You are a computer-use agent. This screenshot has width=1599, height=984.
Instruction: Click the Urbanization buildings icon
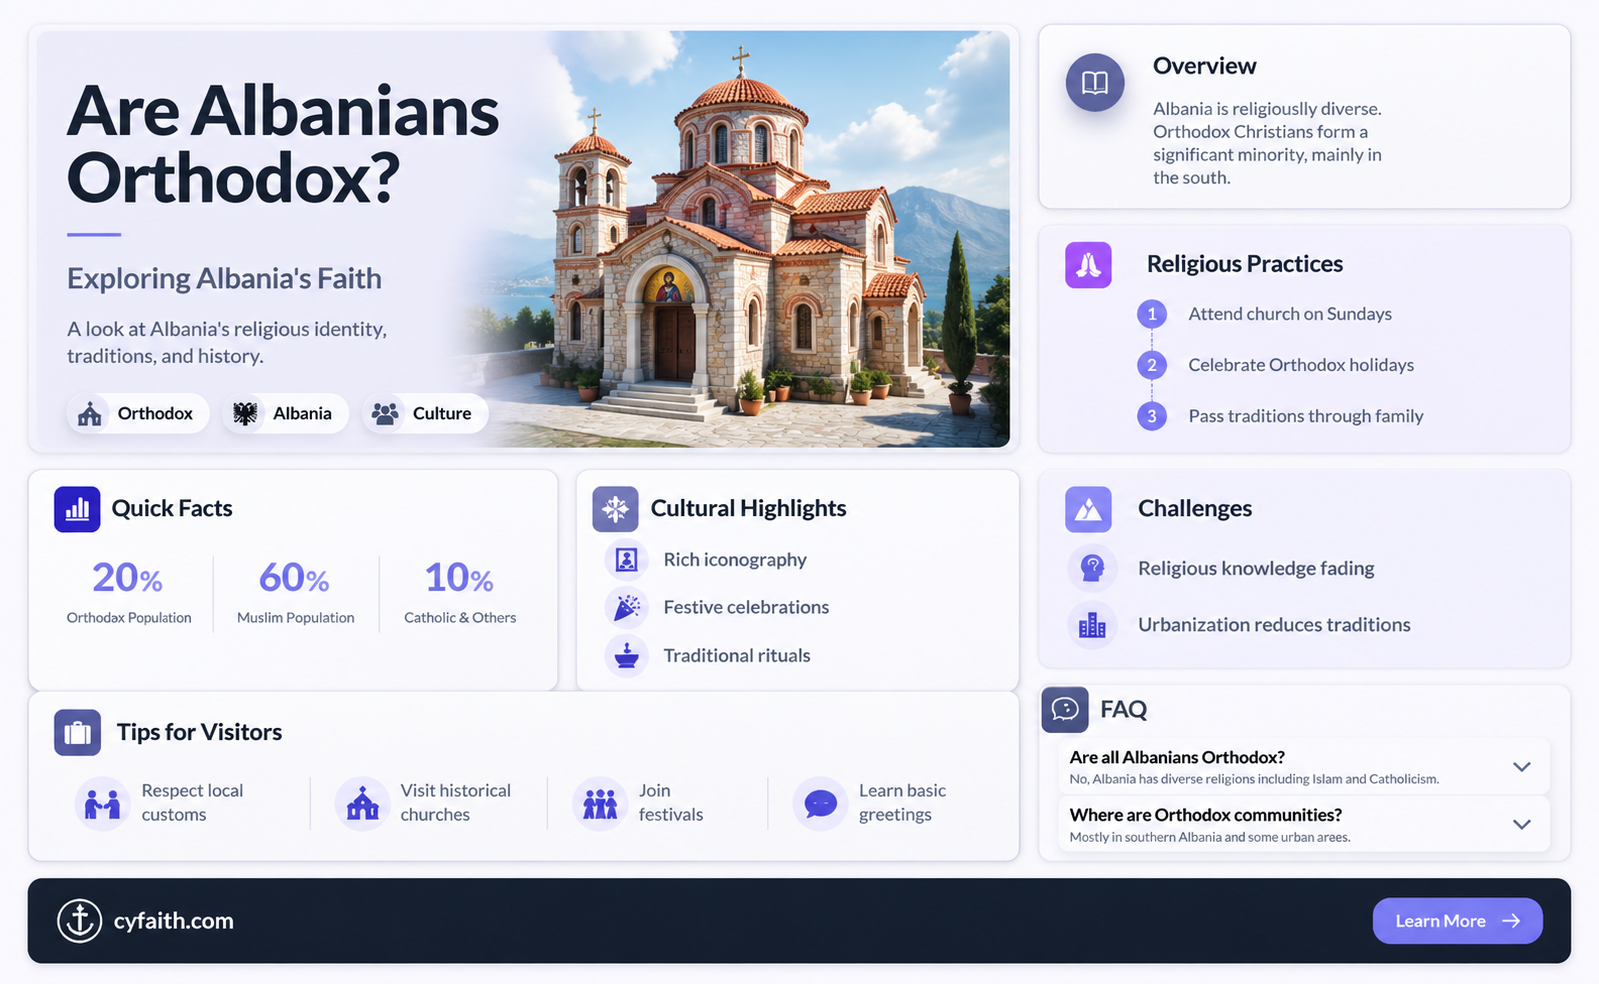pyautogui.click(x=1092, y=625)
